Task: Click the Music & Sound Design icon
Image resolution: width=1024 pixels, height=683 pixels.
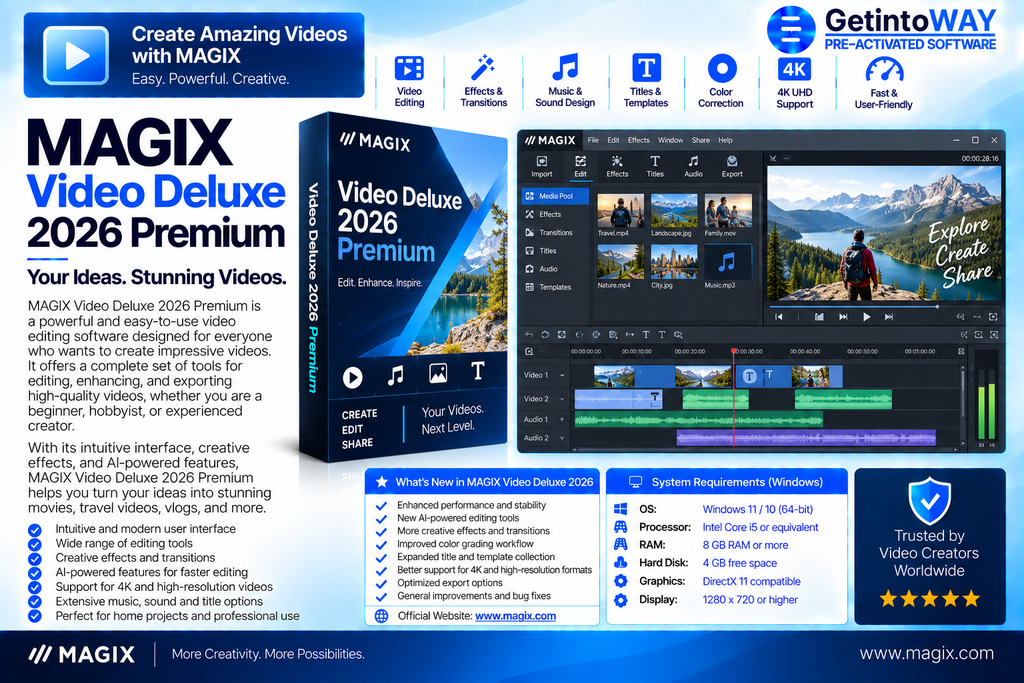Action: [x=566, y=67]
